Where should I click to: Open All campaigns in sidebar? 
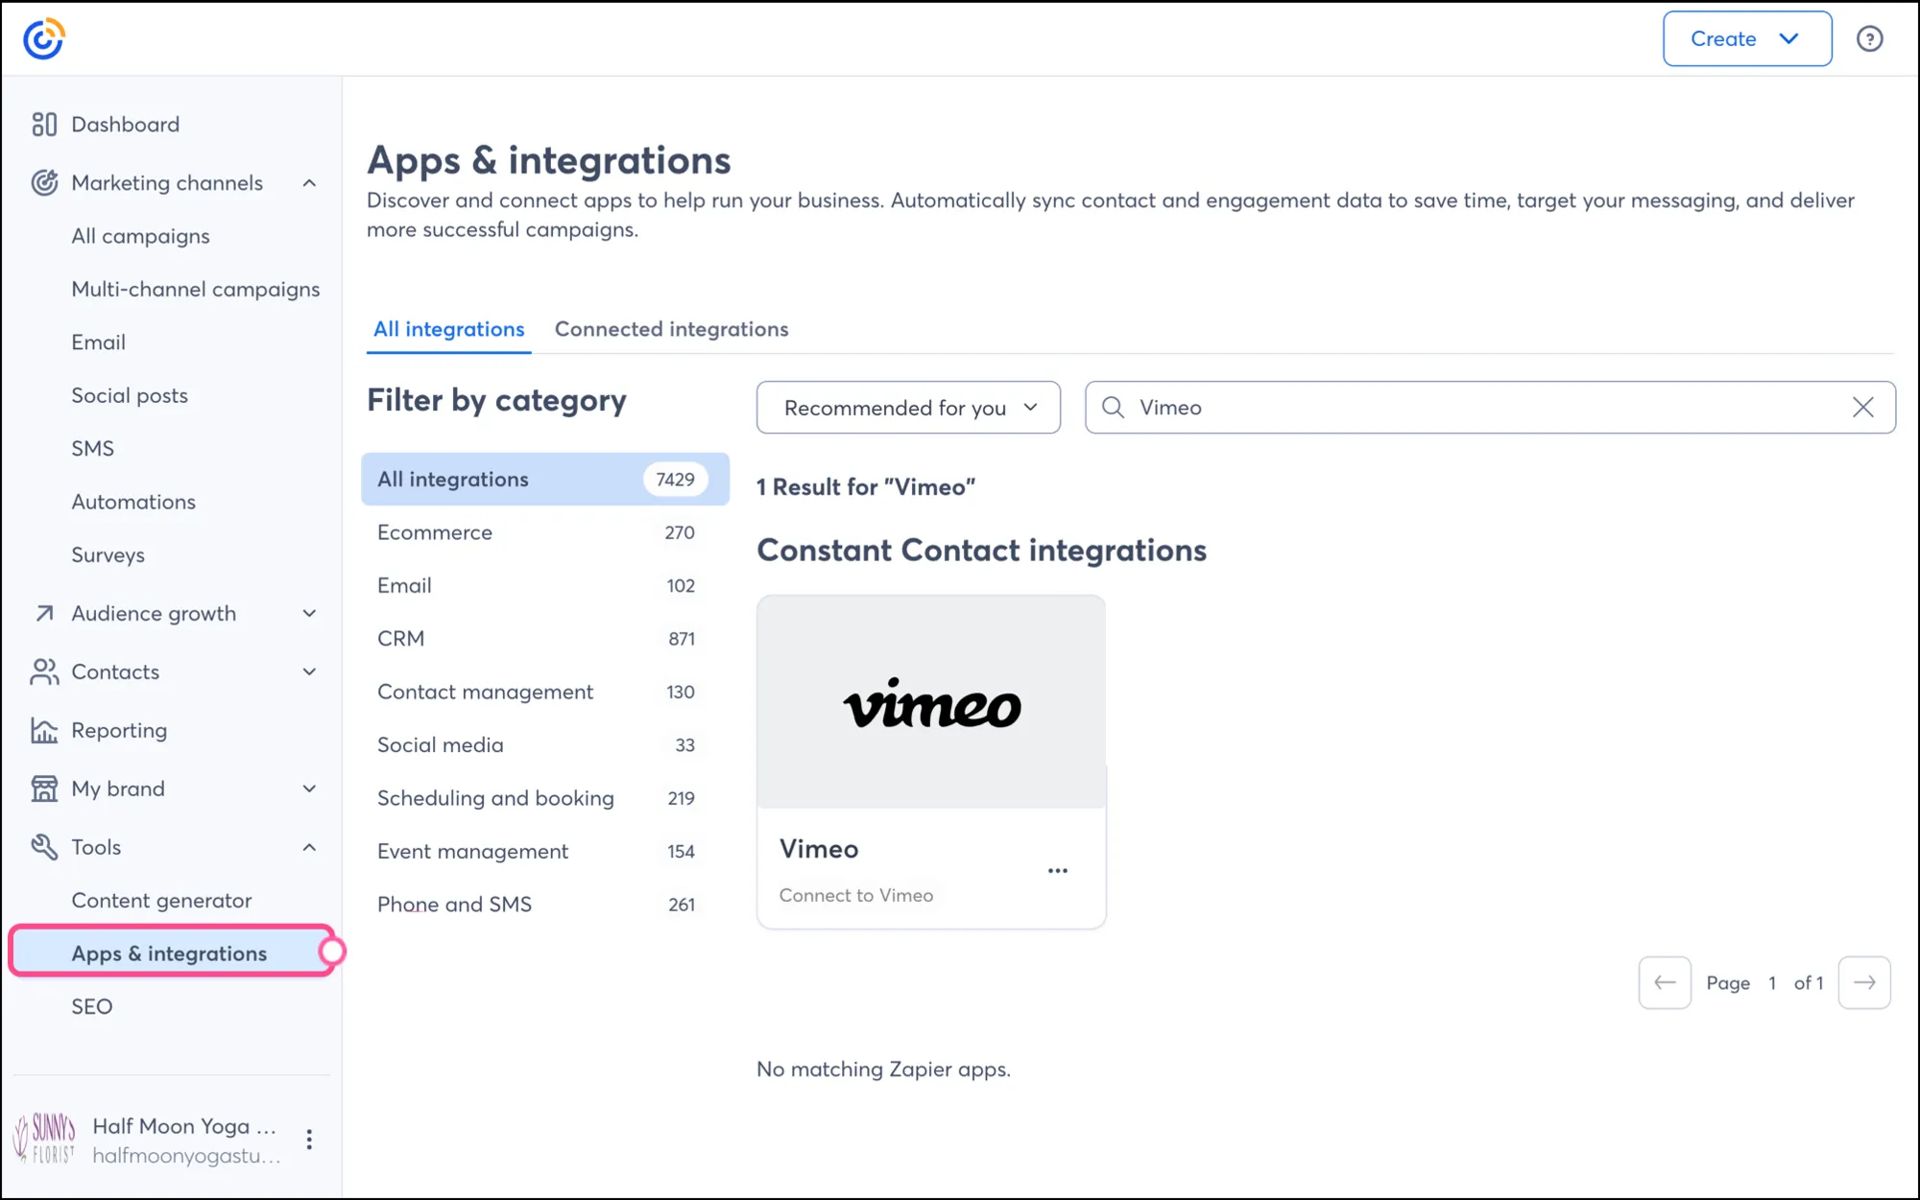(x=140, y=236)
